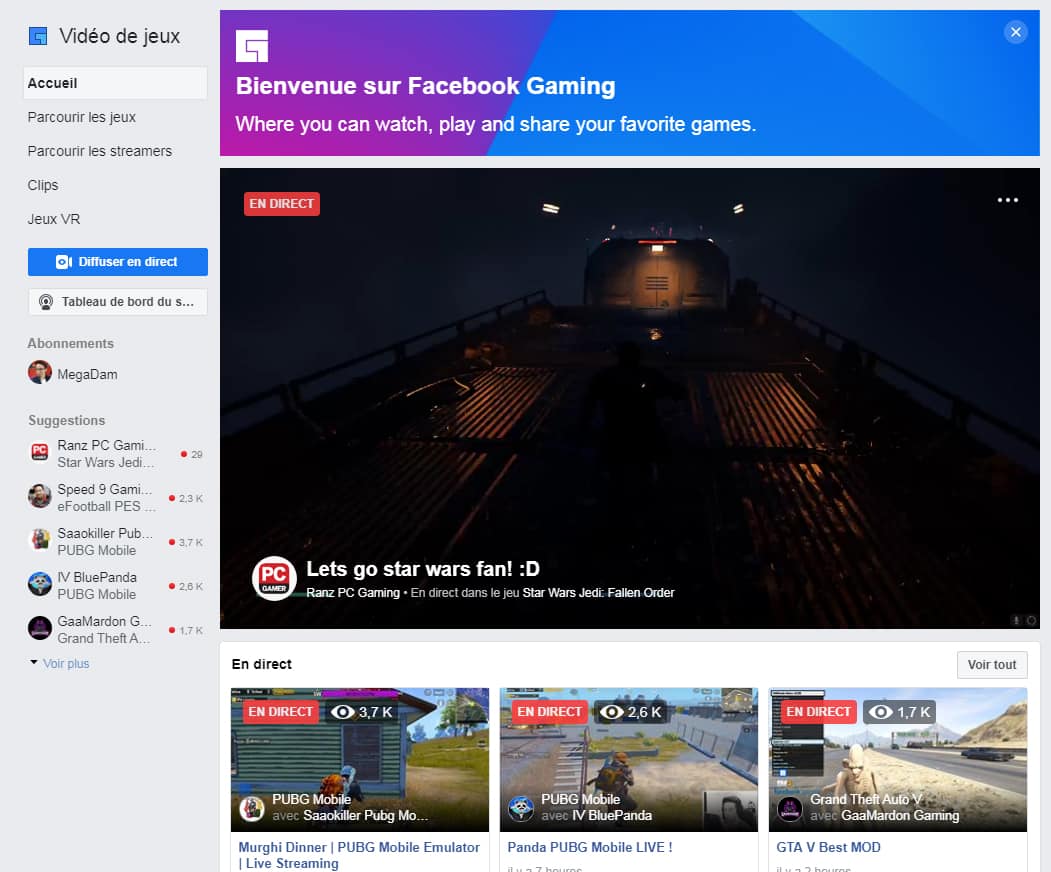Open the PUBG Mobile Saaokiller stream thumbnail

tap(360, 759)
